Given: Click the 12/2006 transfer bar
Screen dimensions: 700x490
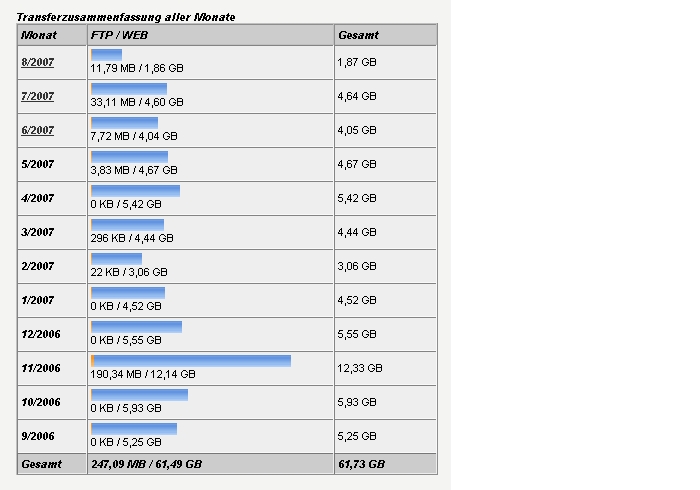Looking at the screenshot, I should point(136,327).
